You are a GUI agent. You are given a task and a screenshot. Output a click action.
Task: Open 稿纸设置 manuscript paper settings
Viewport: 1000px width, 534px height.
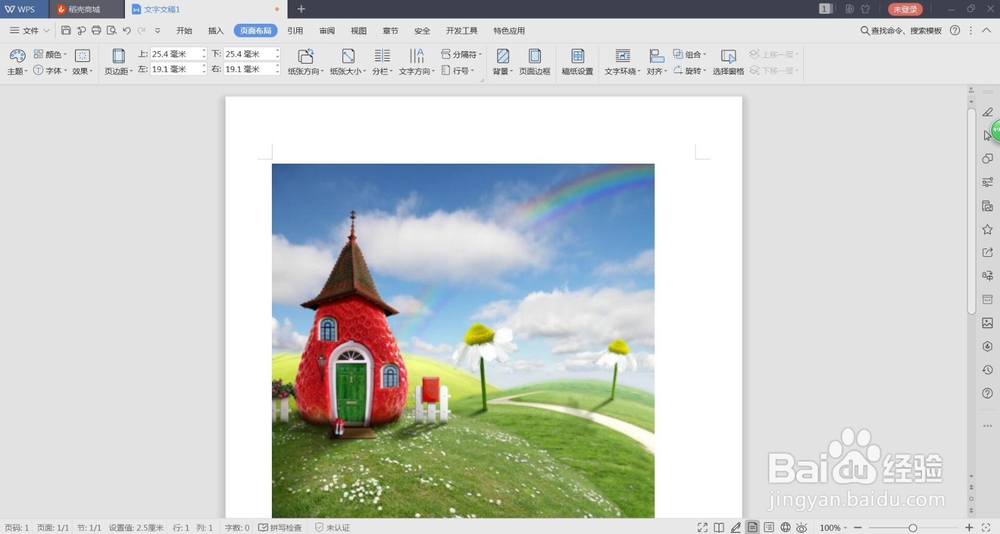click(x=577, y=63)
